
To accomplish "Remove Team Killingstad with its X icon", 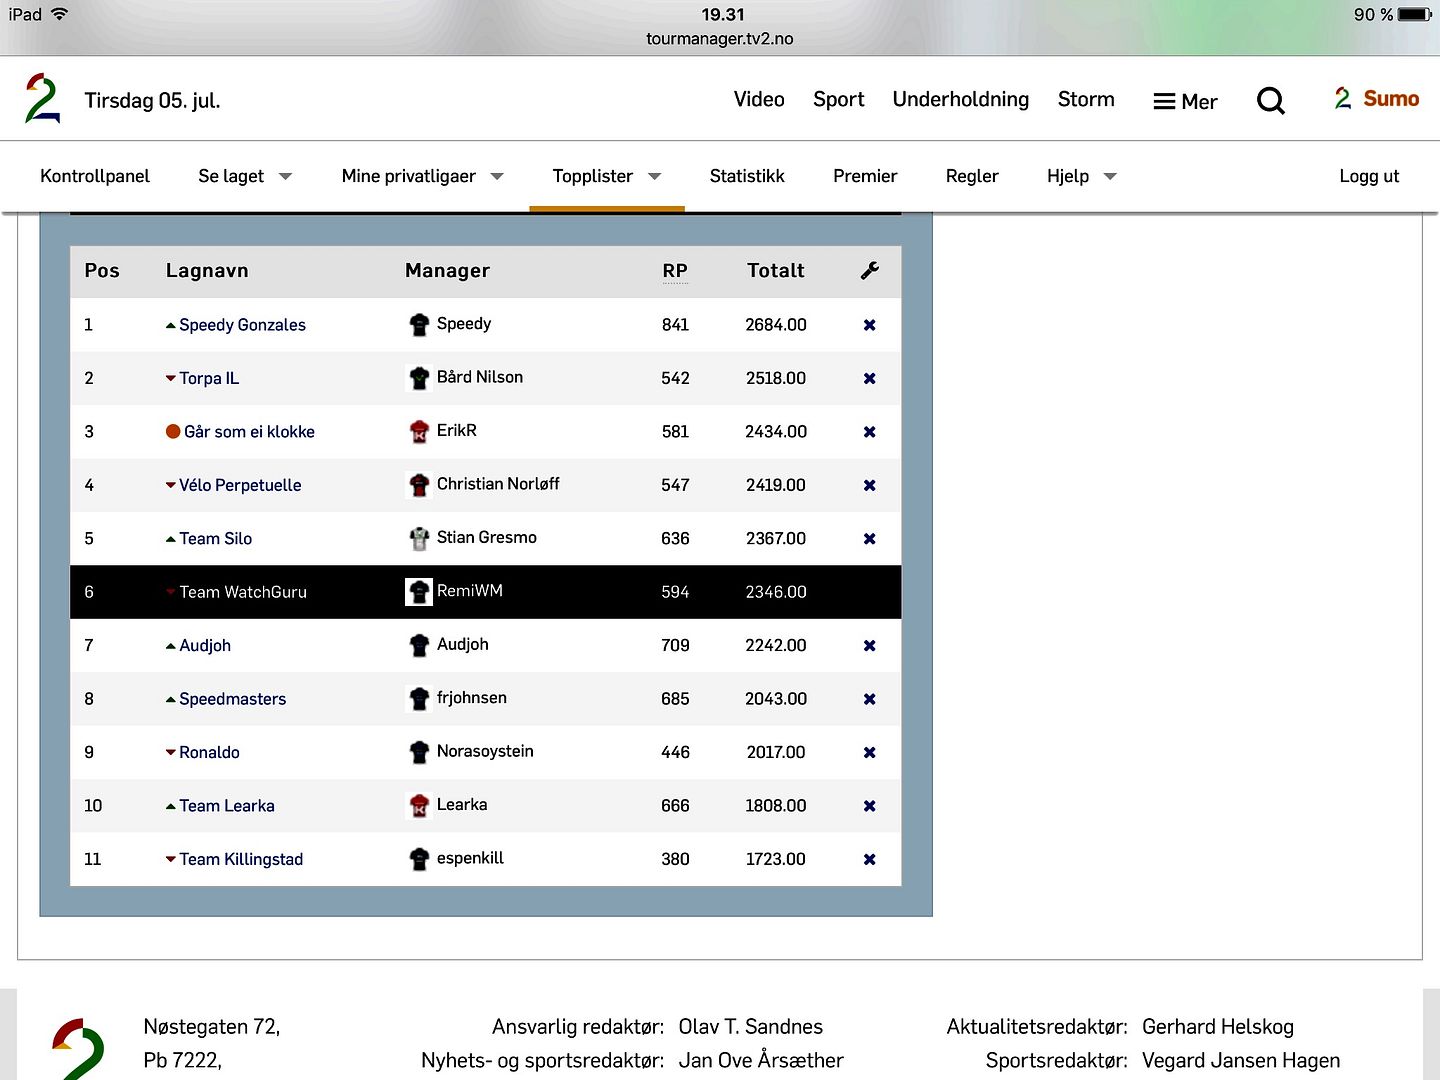I will pyautogui.click(x=870, y=859).
